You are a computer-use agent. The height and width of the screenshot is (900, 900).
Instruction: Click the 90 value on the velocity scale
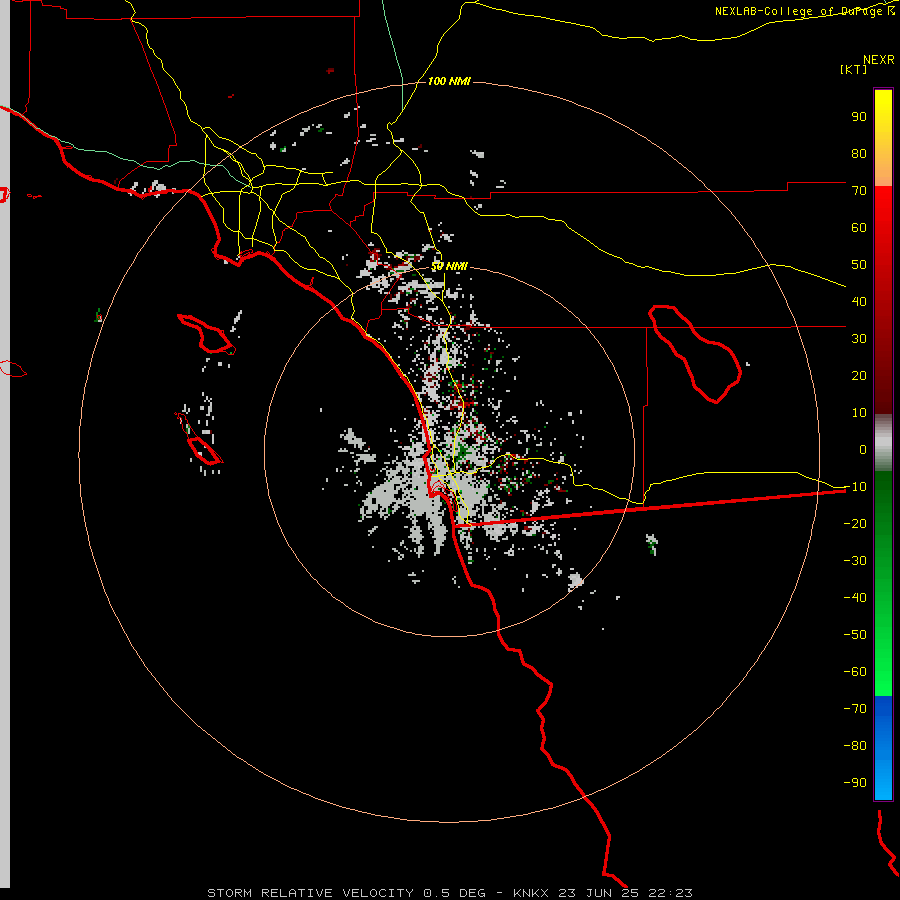tap(859, 117)
